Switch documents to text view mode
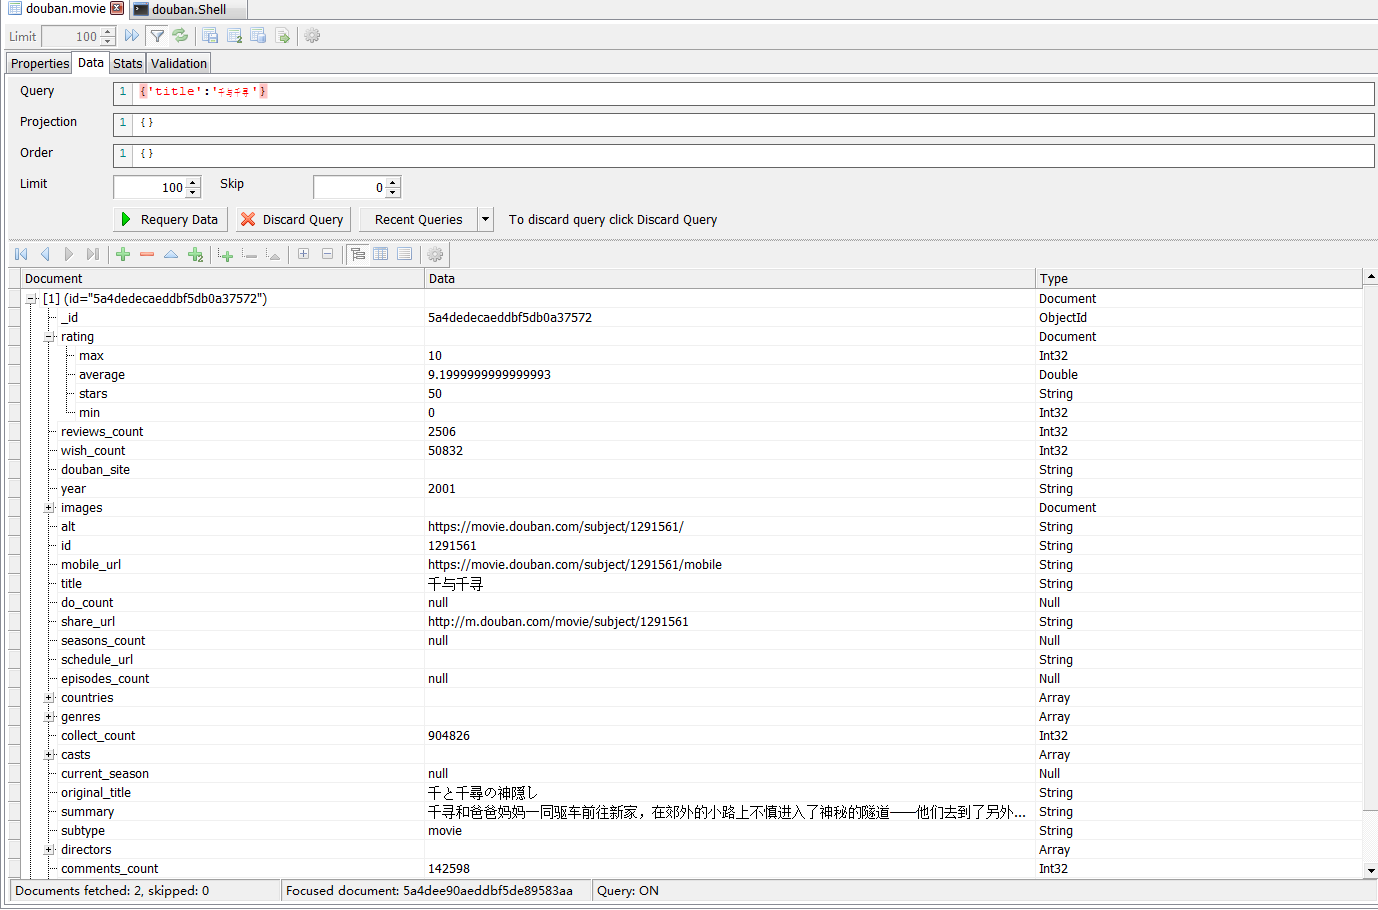1378x910 pixels. click(x=404, y=254)
